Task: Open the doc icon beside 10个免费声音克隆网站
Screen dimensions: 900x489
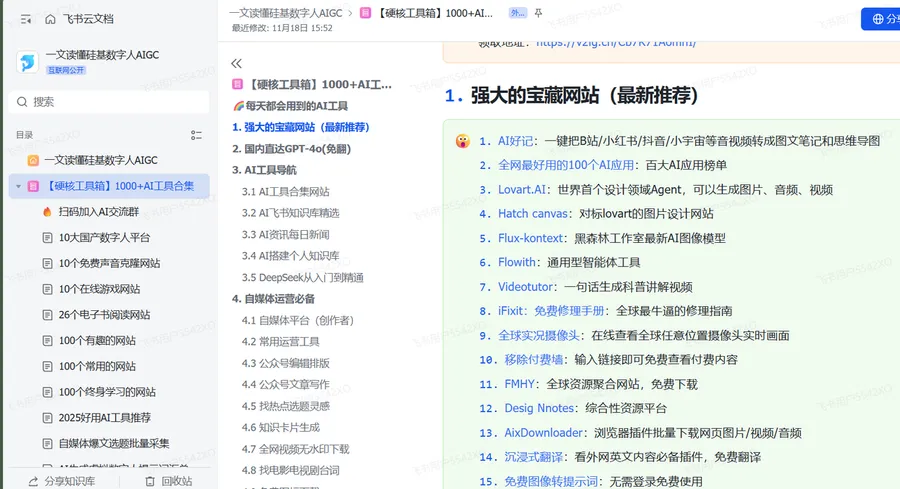Action: [x=48, y=263]
